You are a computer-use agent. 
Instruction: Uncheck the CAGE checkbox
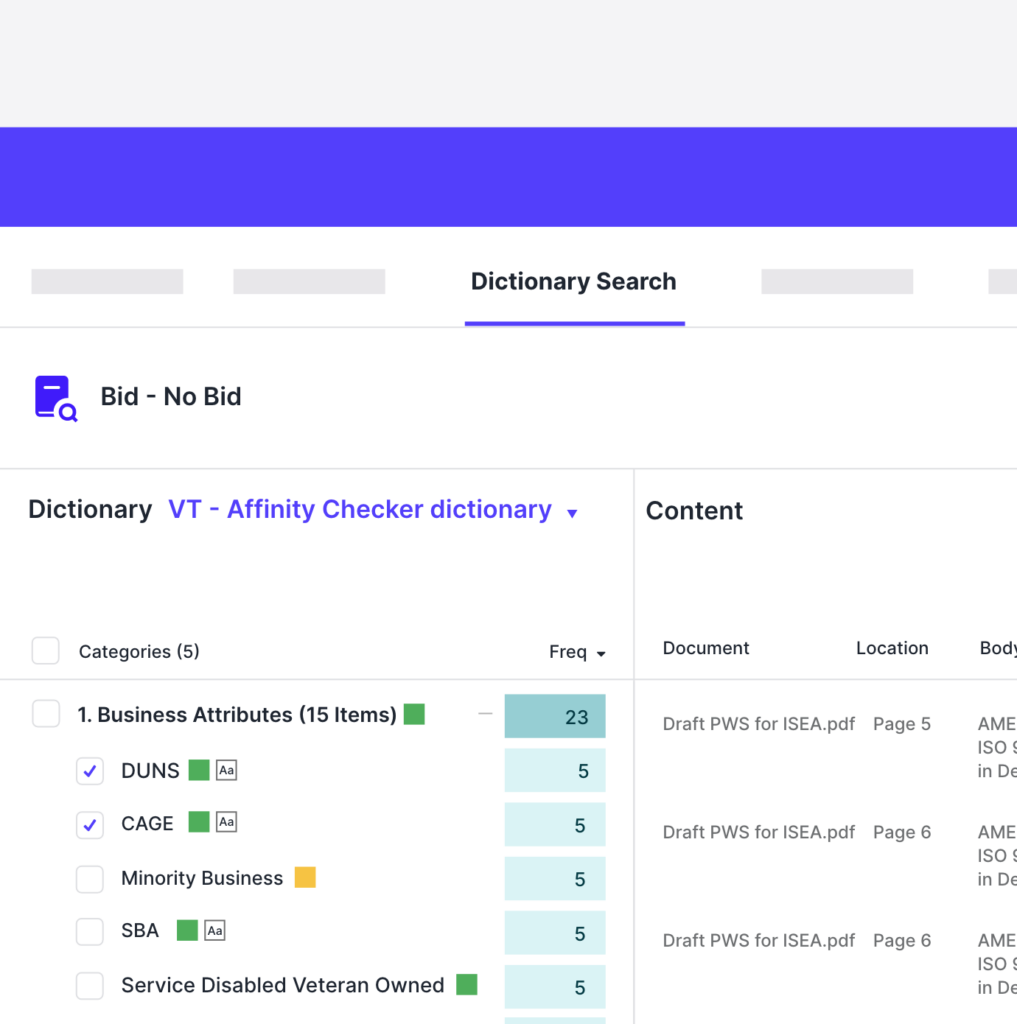[x=90, y=825]
